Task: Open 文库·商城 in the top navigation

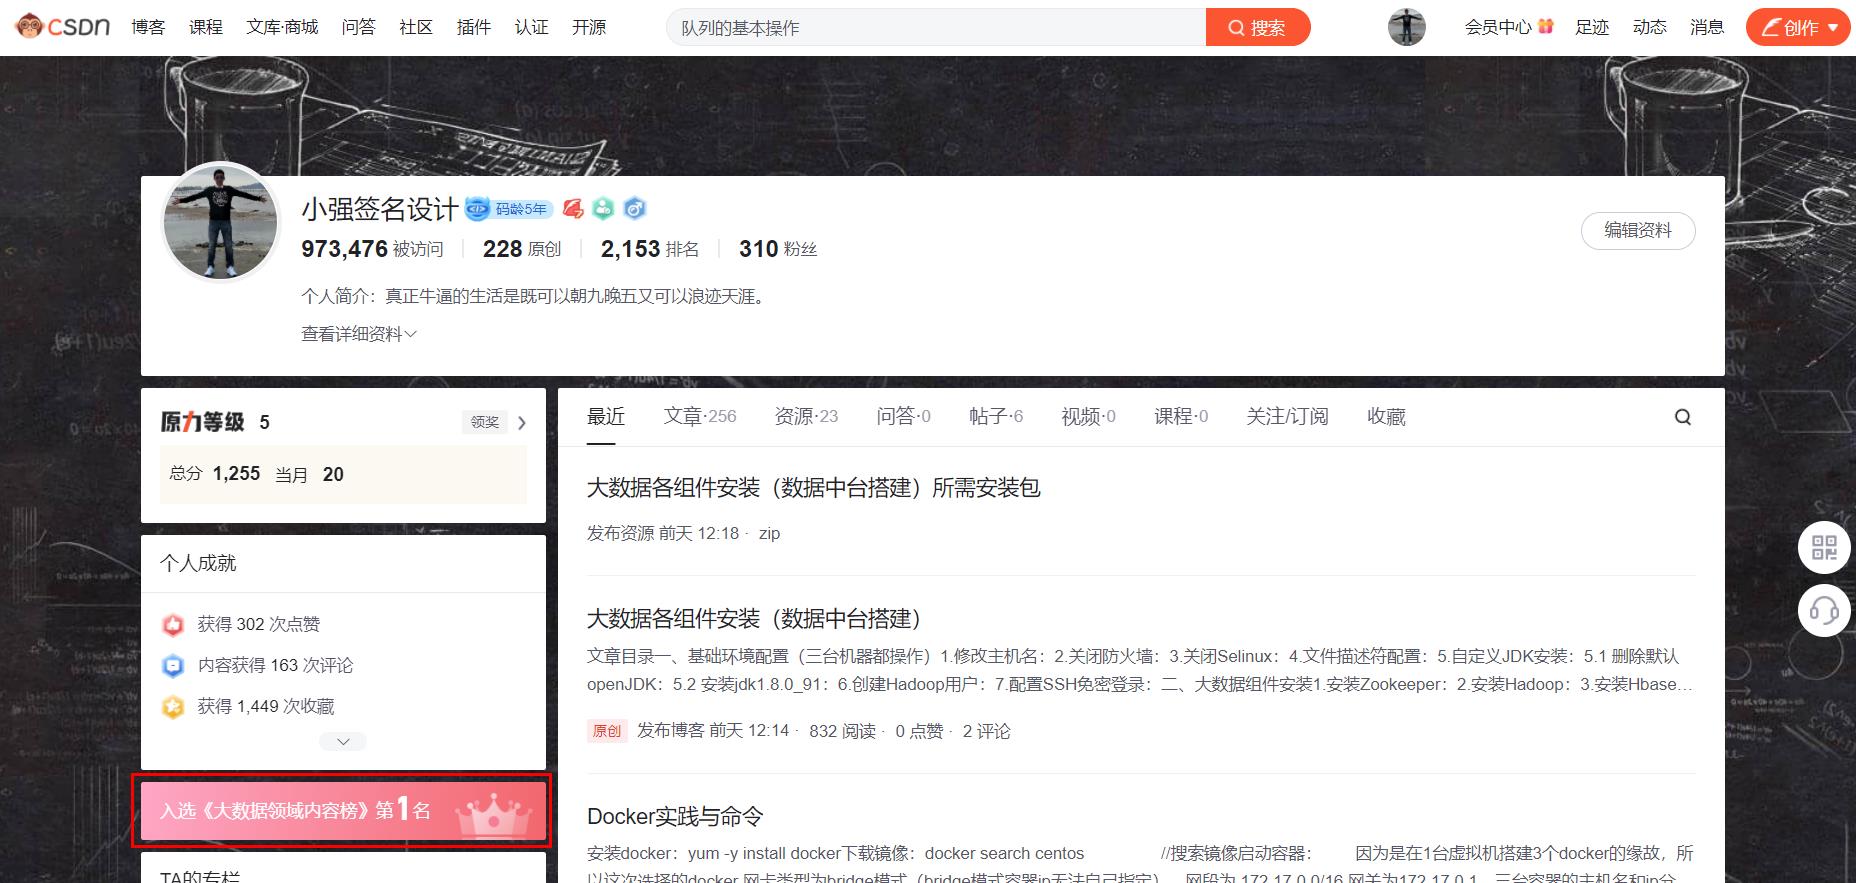Action: 282,27
